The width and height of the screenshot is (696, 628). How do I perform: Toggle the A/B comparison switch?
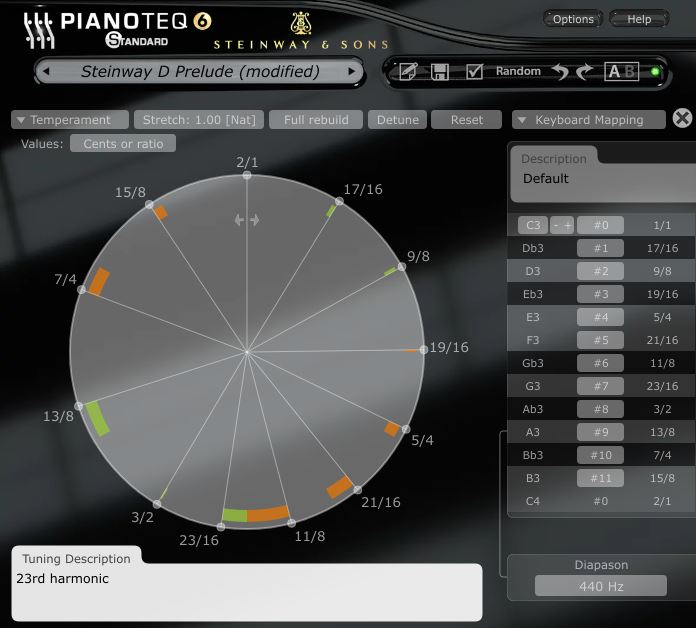621,71
